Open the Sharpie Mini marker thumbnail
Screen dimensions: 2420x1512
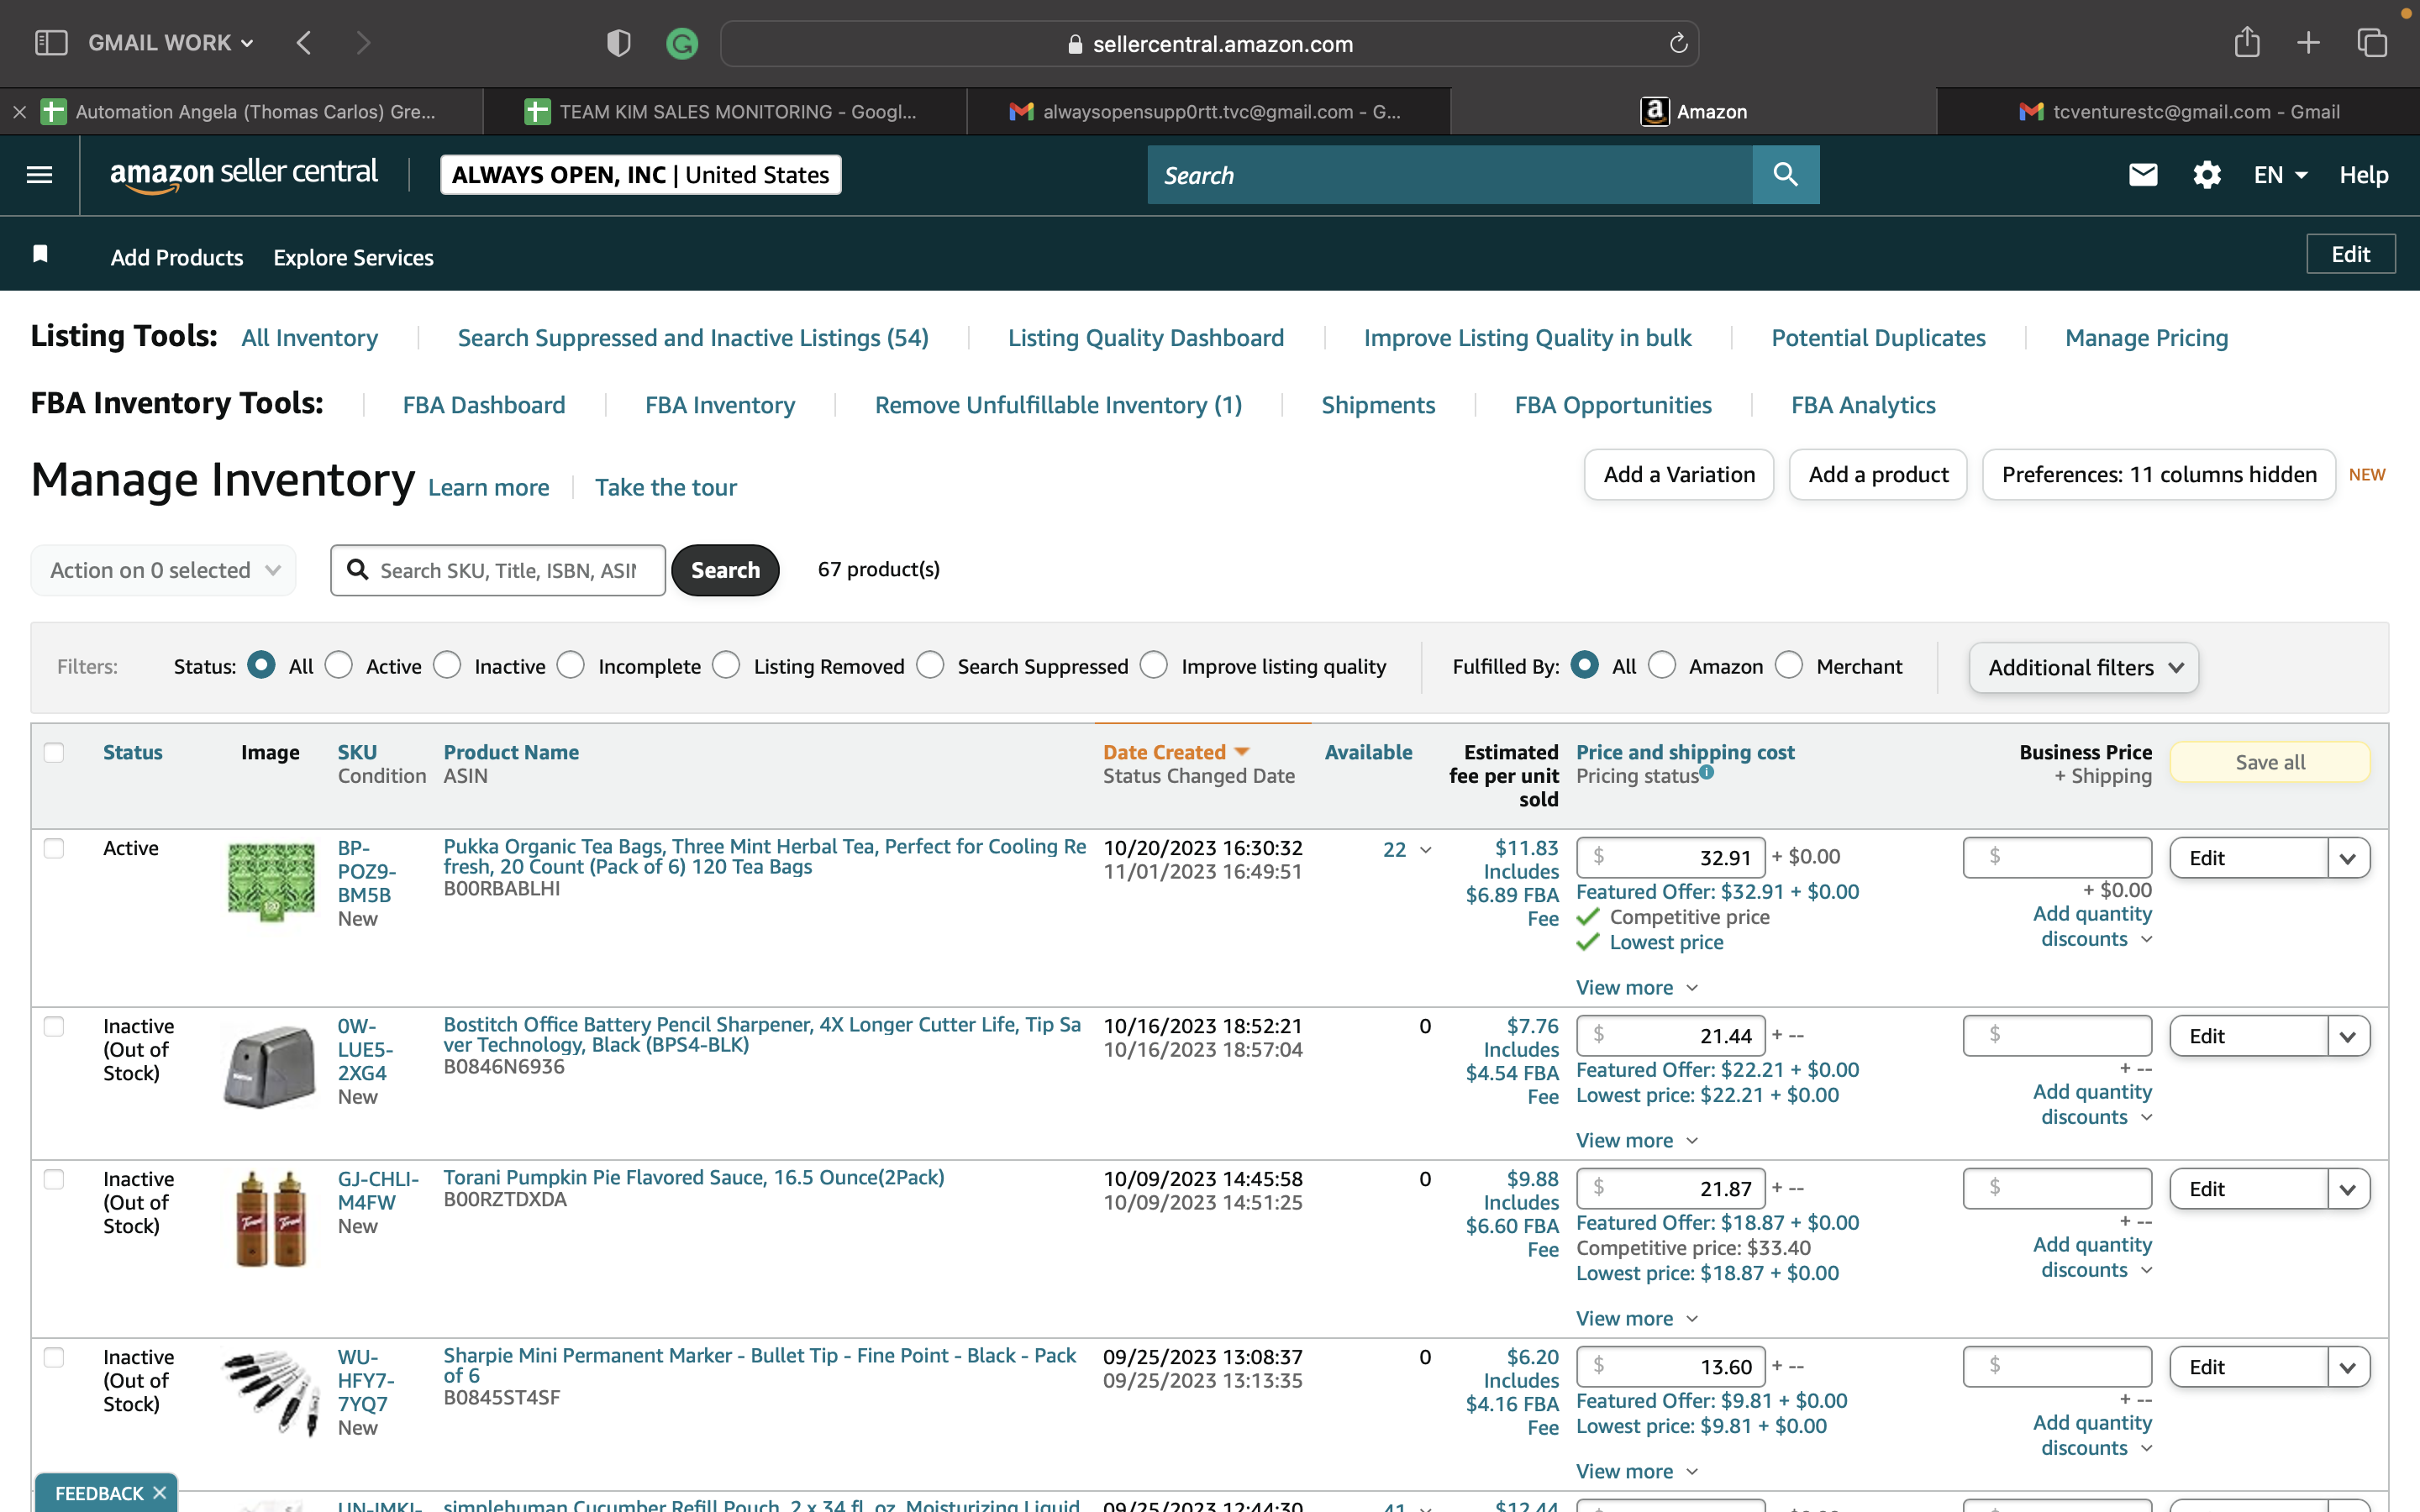pyautogui.click(x=271, y=1393)
